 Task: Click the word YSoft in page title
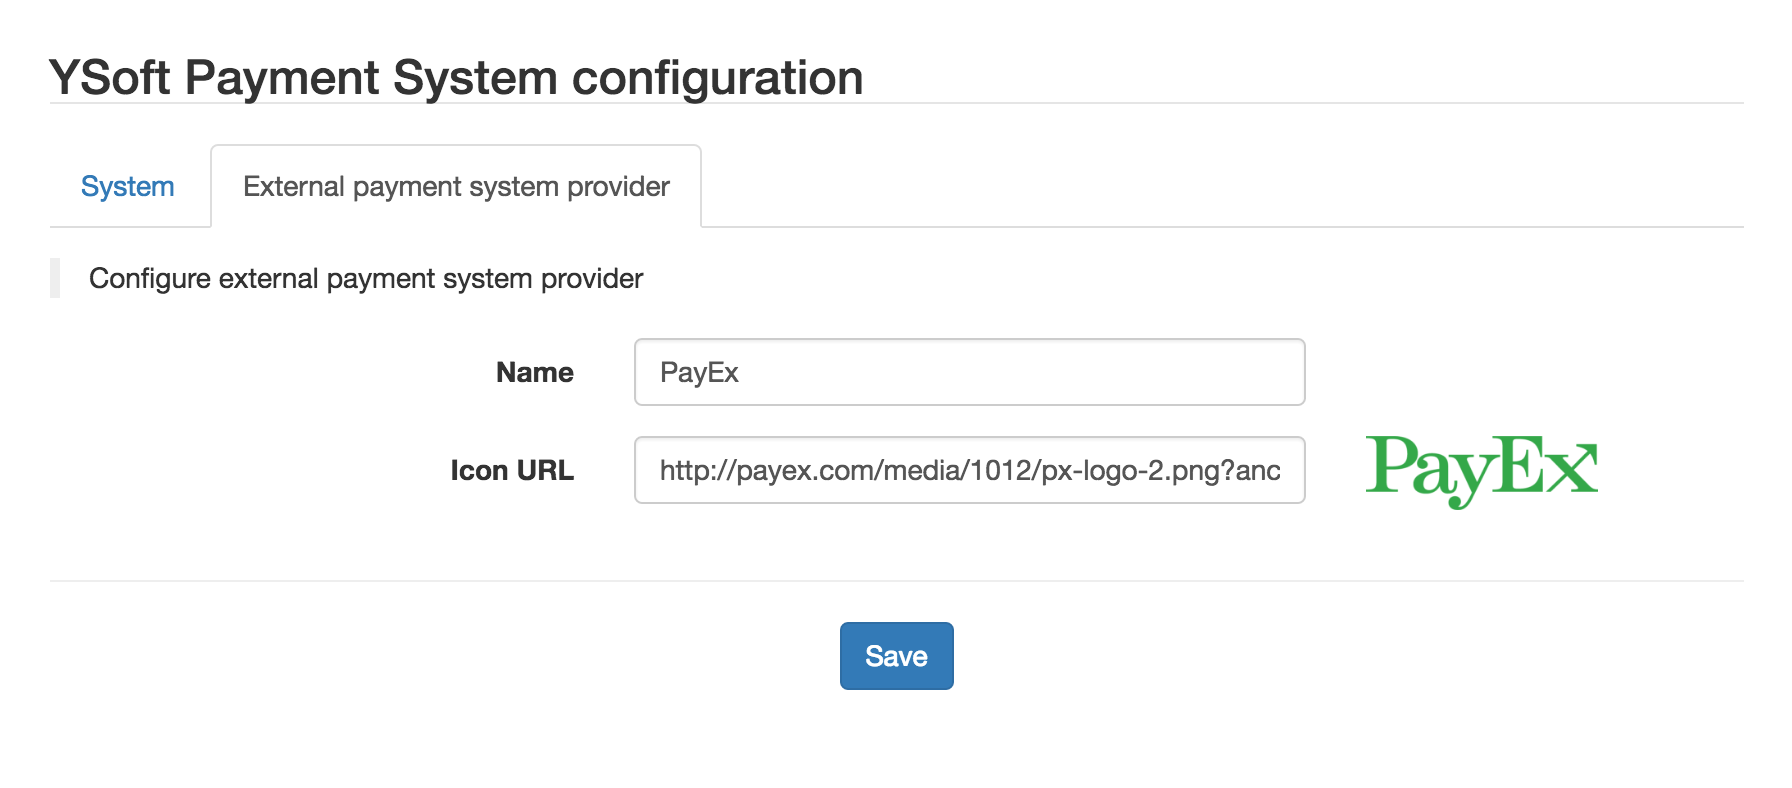point(110,77)
